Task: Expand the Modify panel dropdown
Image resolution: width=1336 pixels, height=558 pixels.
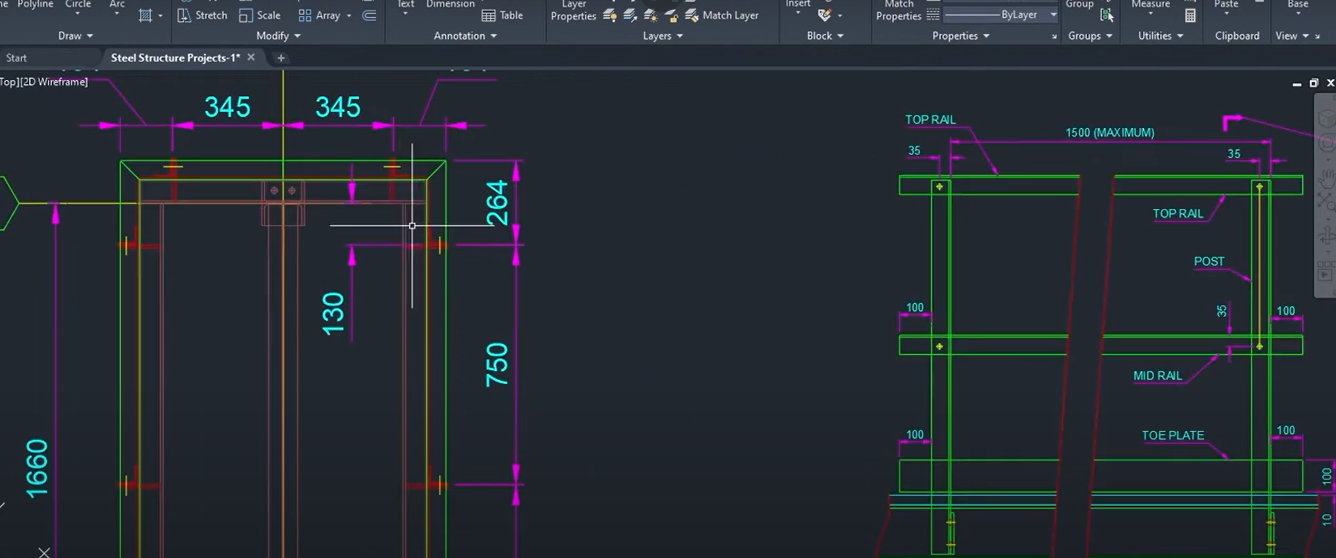Action: (278, 36)
